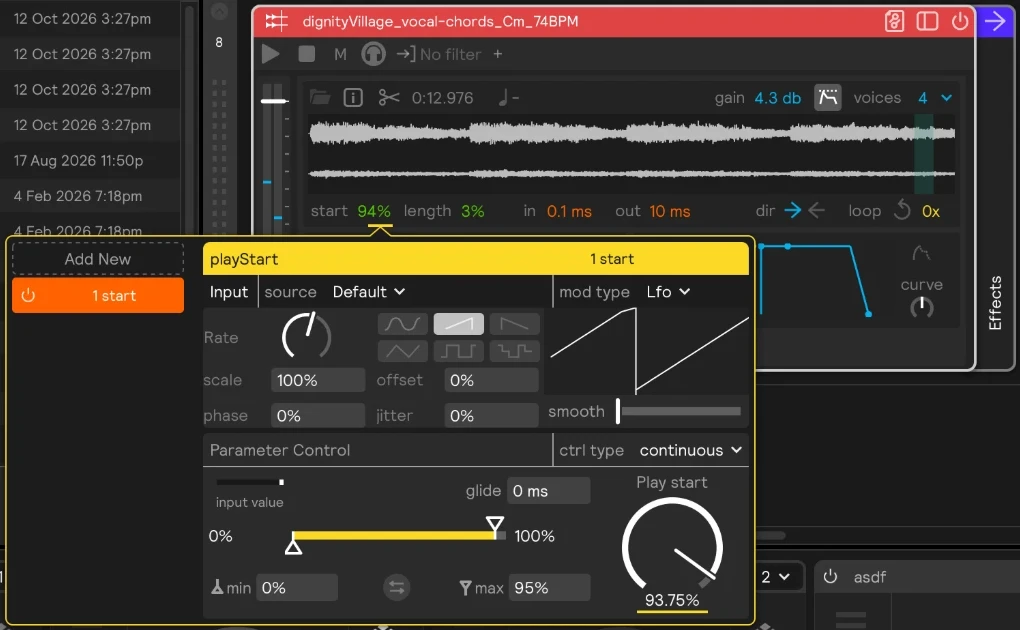
Task: Select the random step LFO waveform
Action: 515,351
